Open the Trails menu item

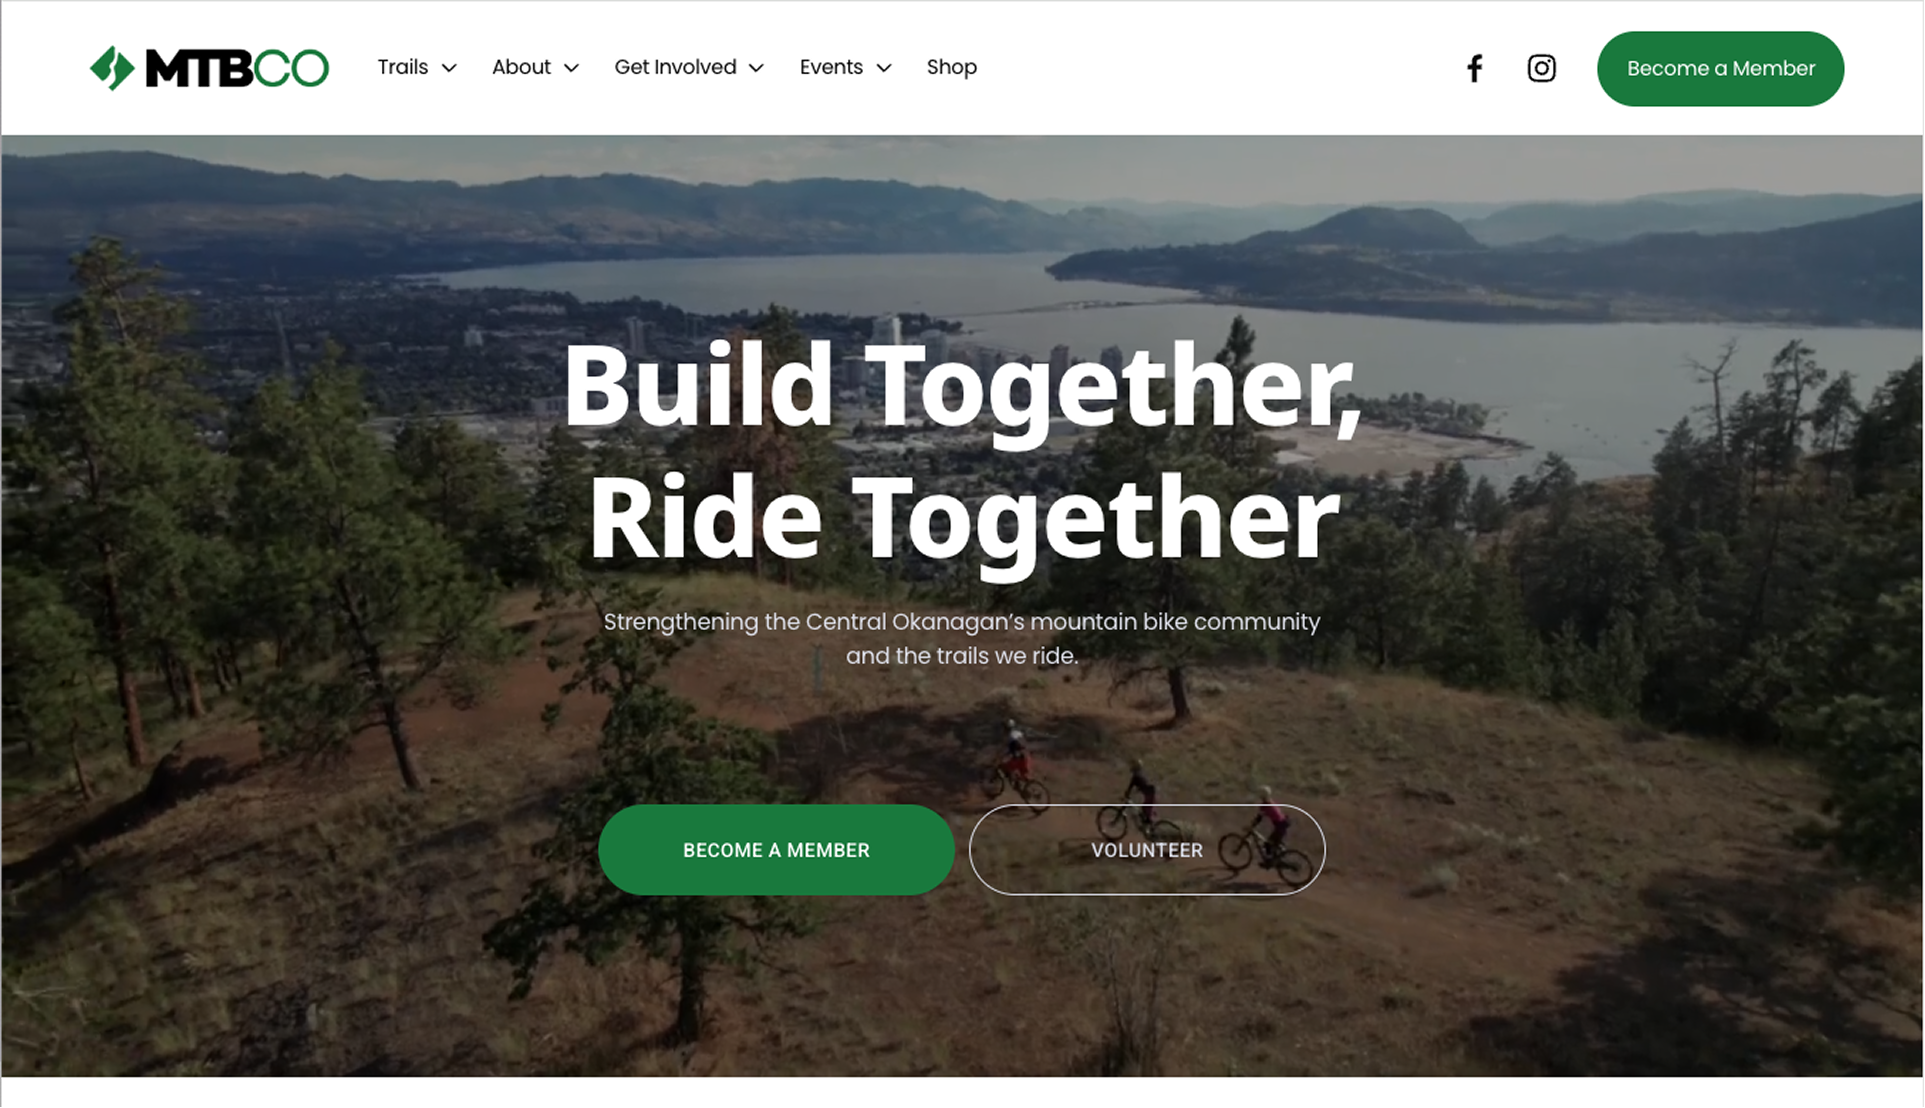[x=403, y=67]
